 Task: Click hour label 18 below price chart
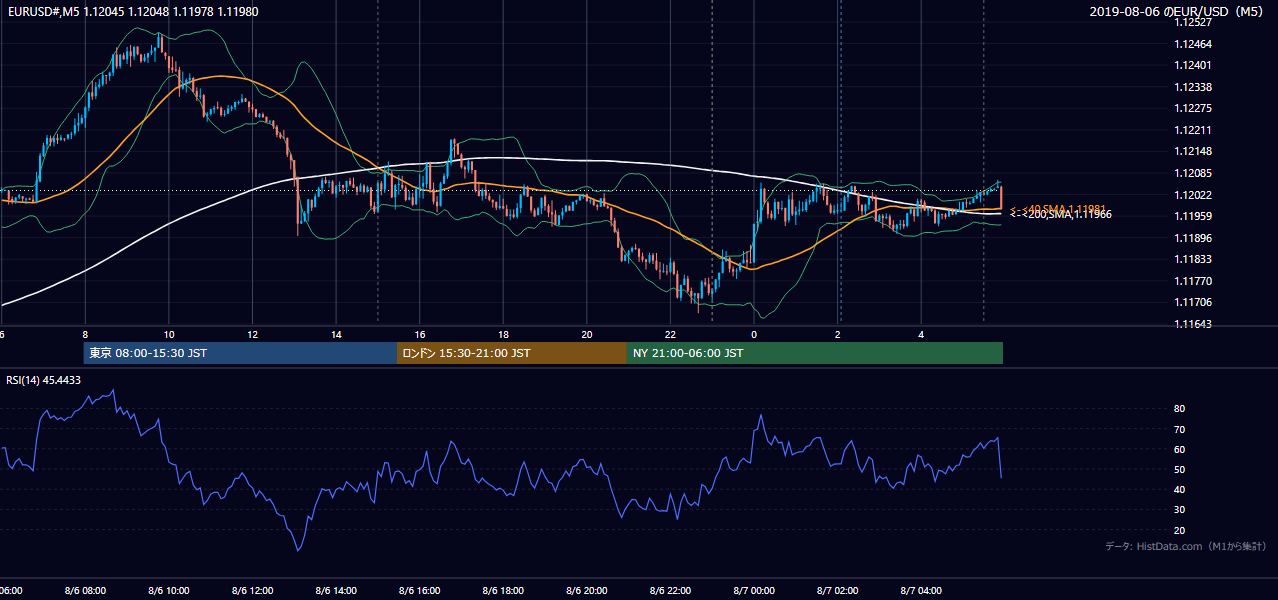(503, 335)
